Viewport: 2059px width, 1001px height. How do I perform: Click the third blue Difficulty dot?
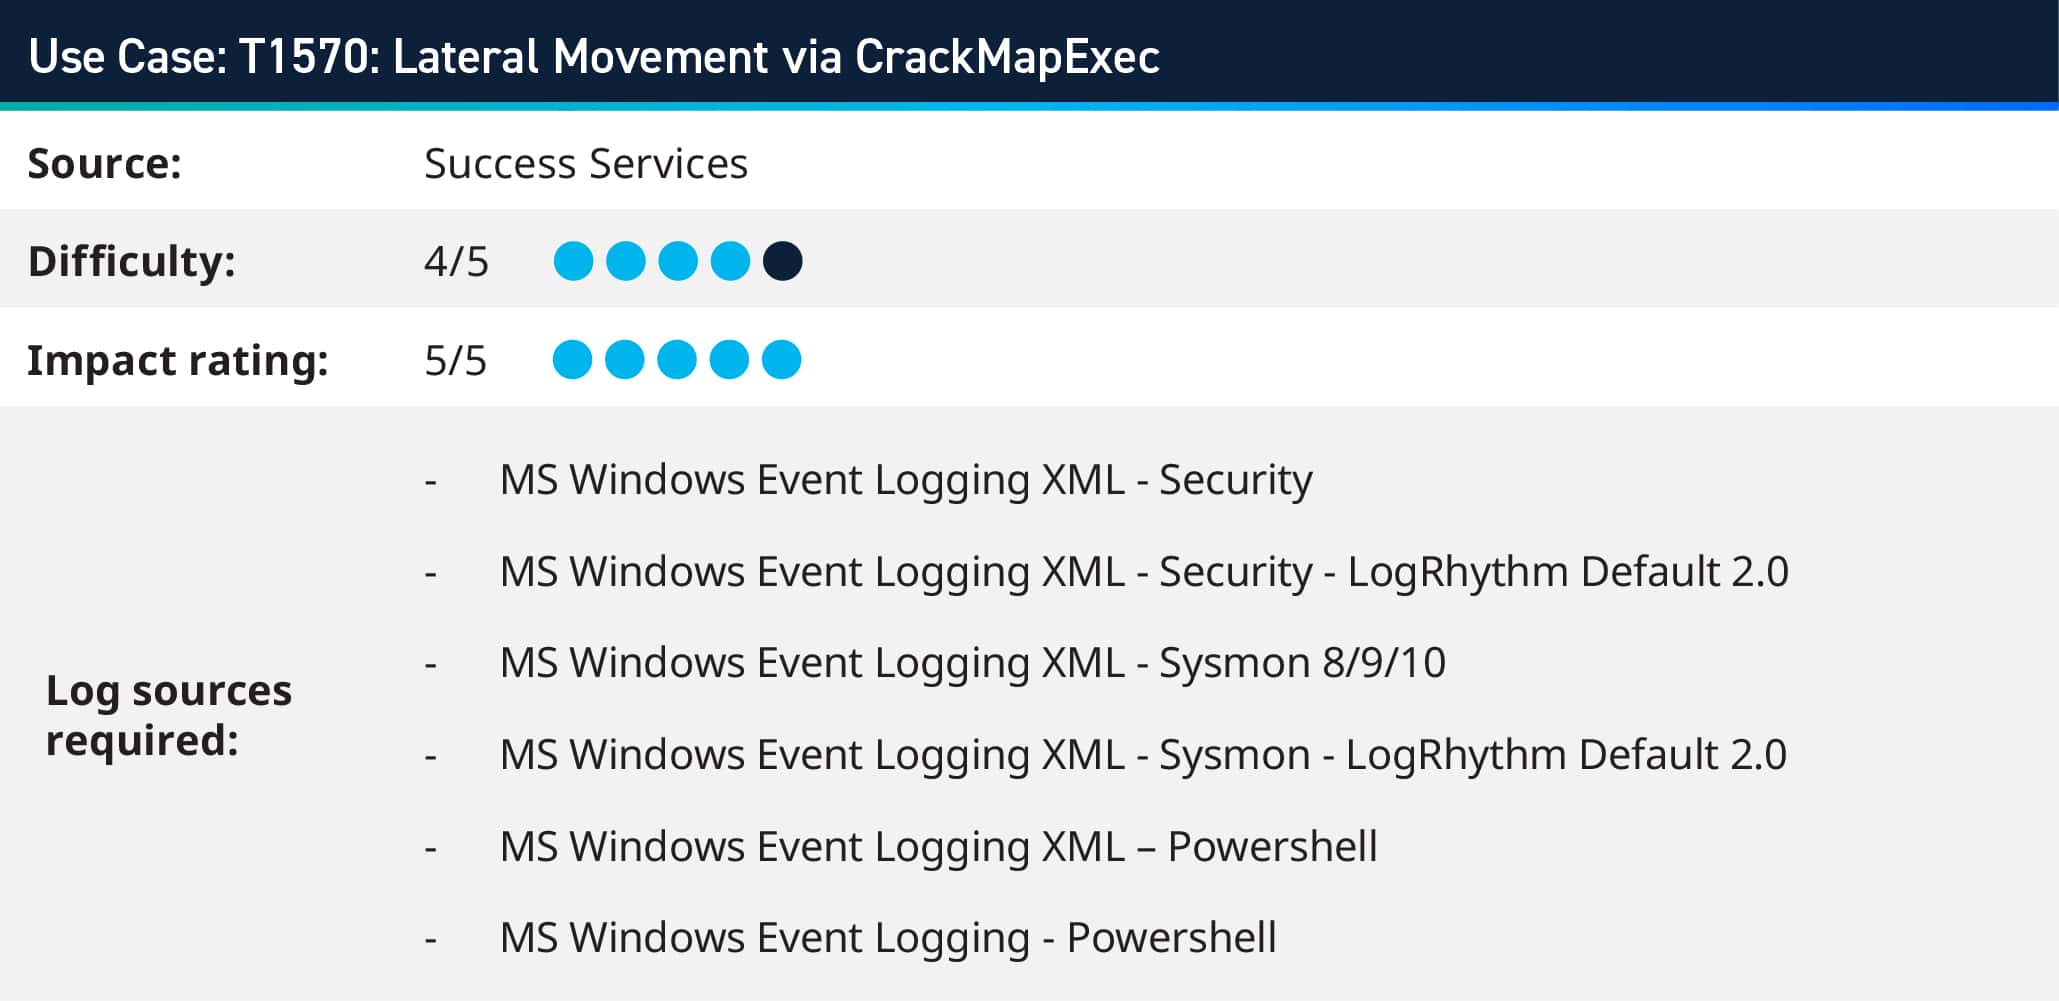point(678,261)
